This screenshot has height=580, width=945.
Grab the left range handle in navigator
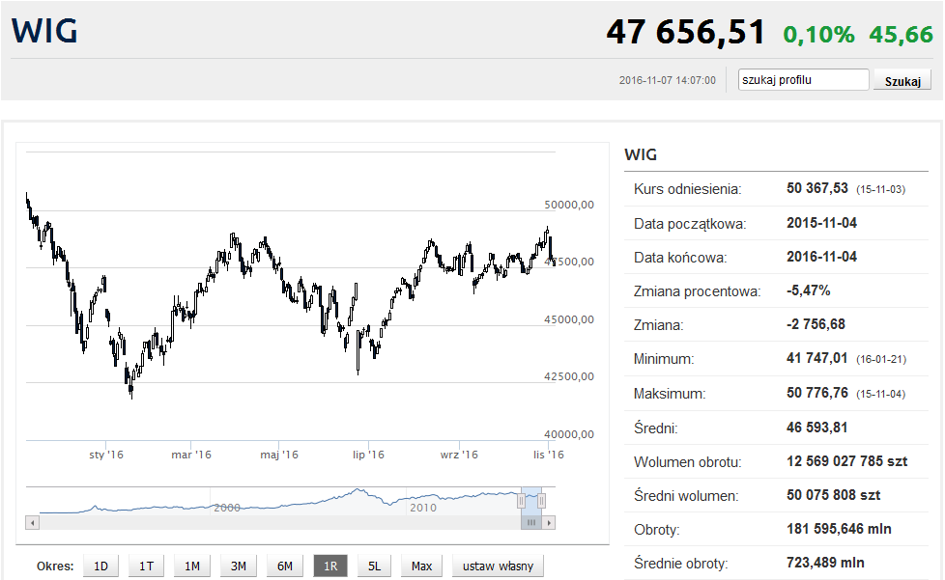(520, 500)
